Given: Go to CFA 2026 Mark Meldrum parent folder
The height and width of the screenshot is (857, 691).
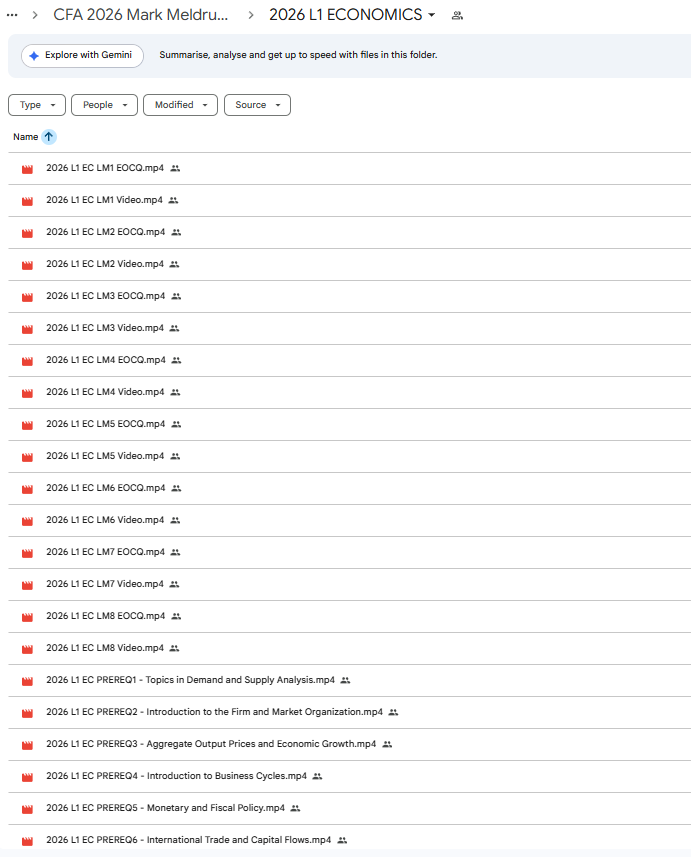Looking at the screenshot, I should pyautogui.click(x=140, y=15).
